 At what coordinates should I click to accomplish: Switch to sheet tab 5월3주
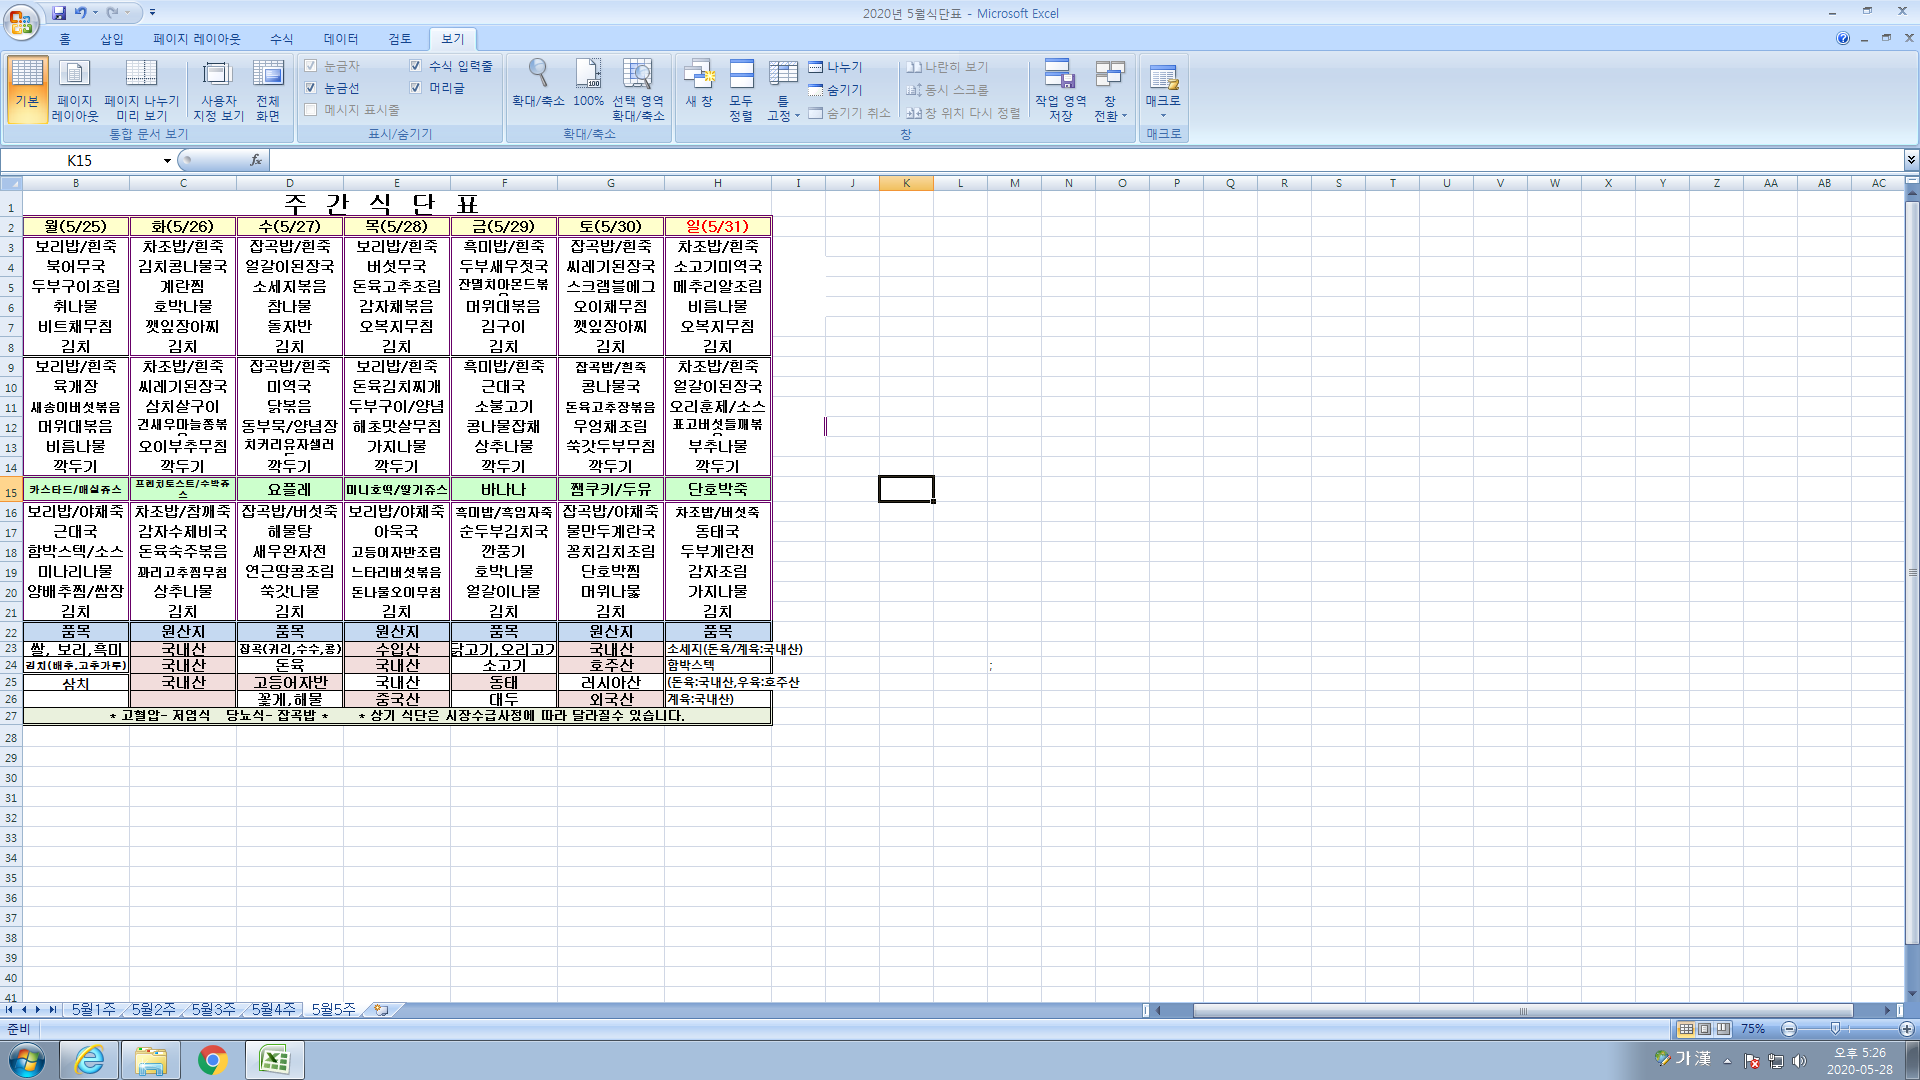click(213, 1010)
